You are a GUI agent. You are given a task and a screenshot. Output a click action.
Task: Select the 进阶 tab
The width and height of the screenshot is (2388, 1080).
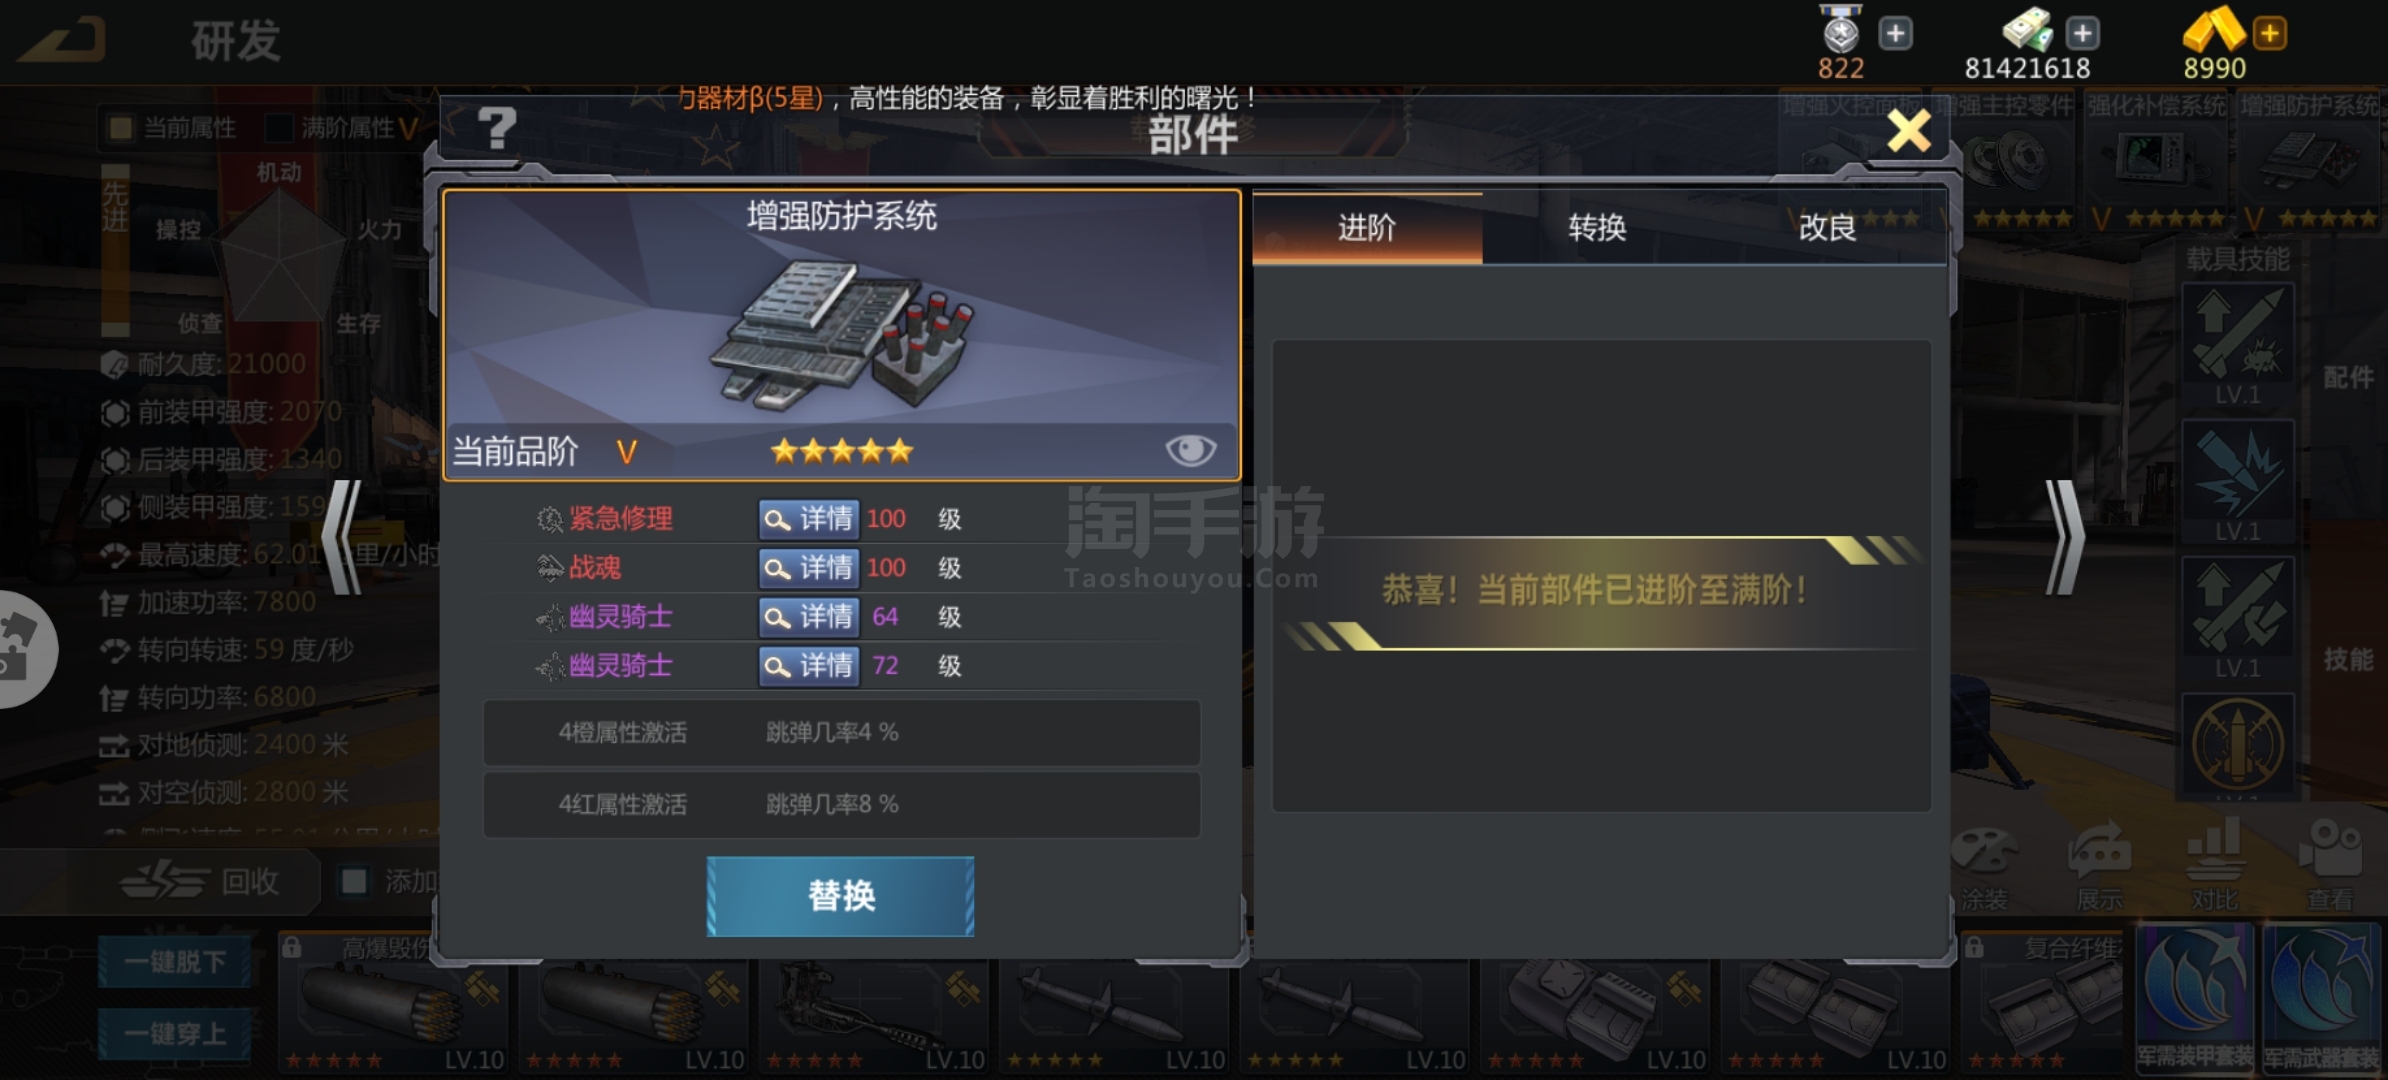coord(1367,228)
